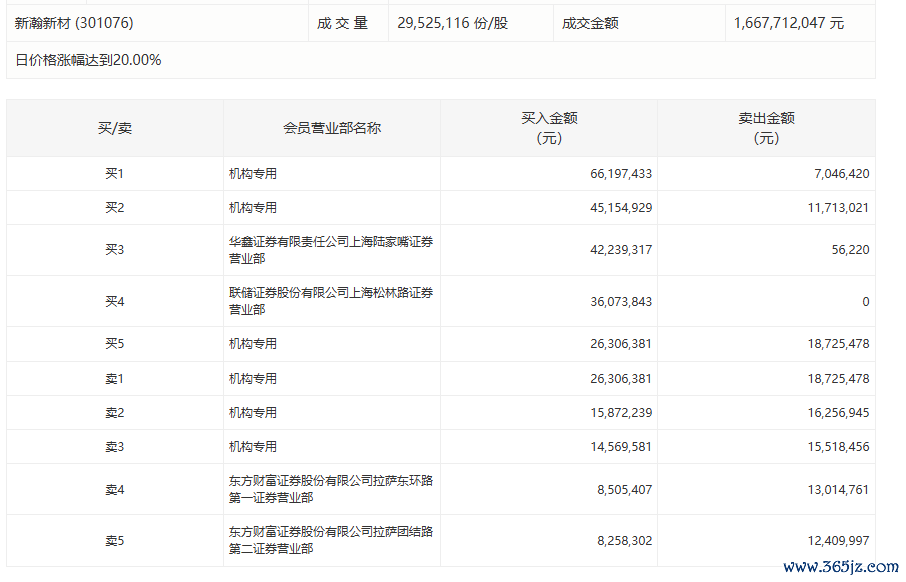Click 机构专用 in the 卖3 row
The image size is (906, 582).
point(253,447)
